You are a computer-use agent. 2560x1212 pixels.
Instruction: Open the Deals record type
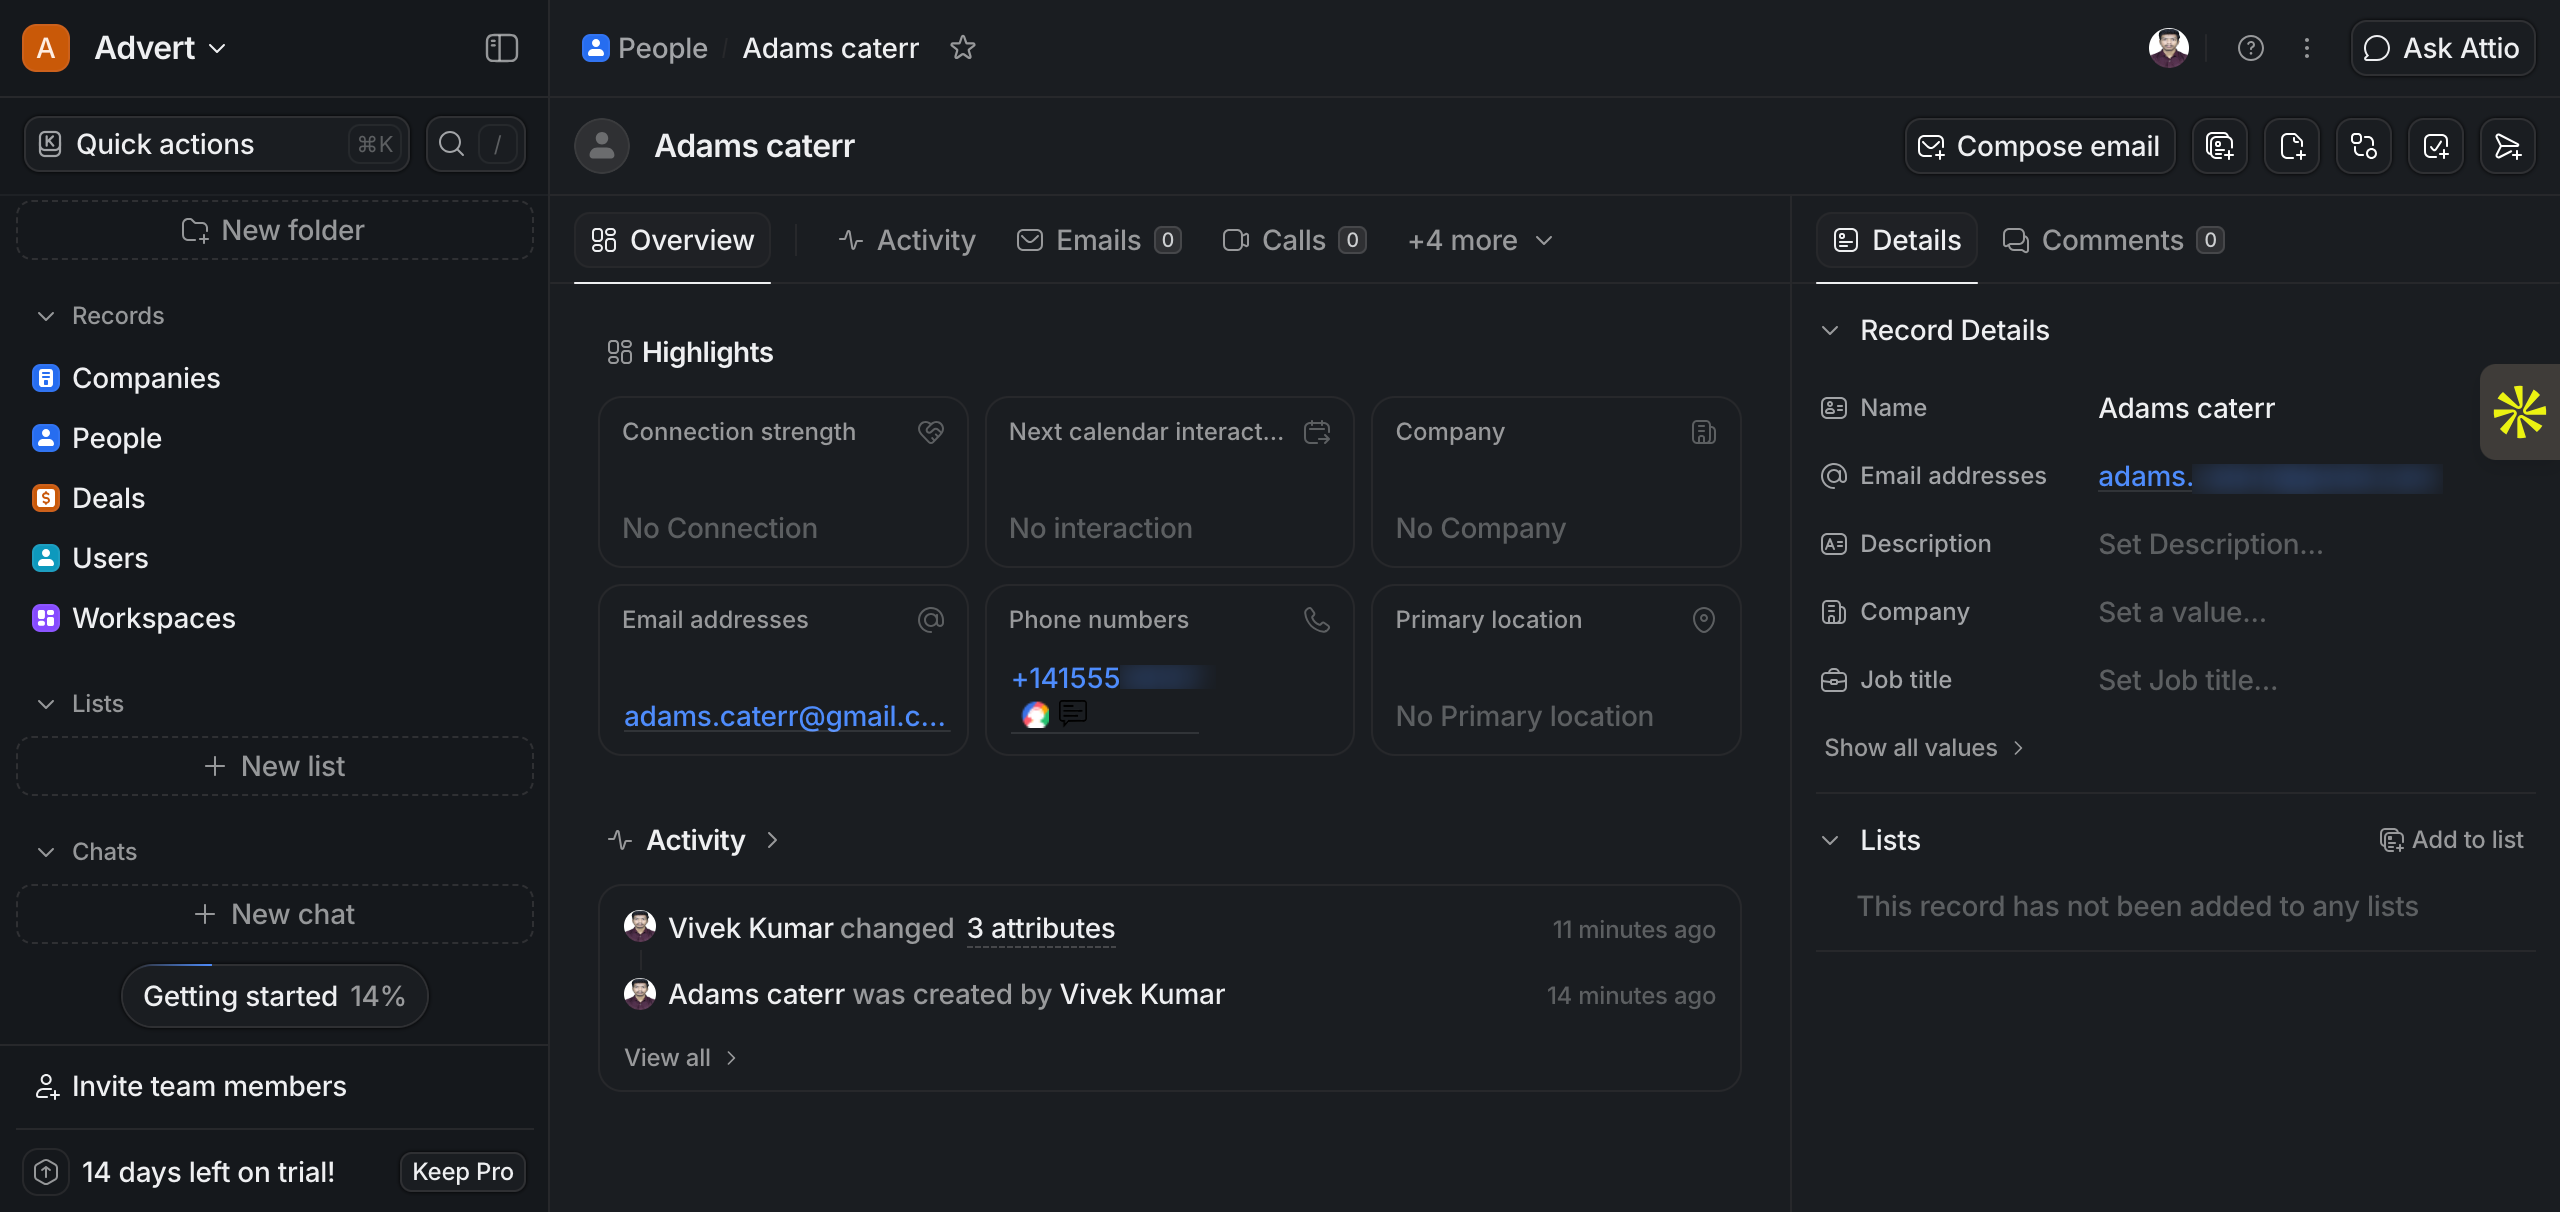tap(108, 498)
